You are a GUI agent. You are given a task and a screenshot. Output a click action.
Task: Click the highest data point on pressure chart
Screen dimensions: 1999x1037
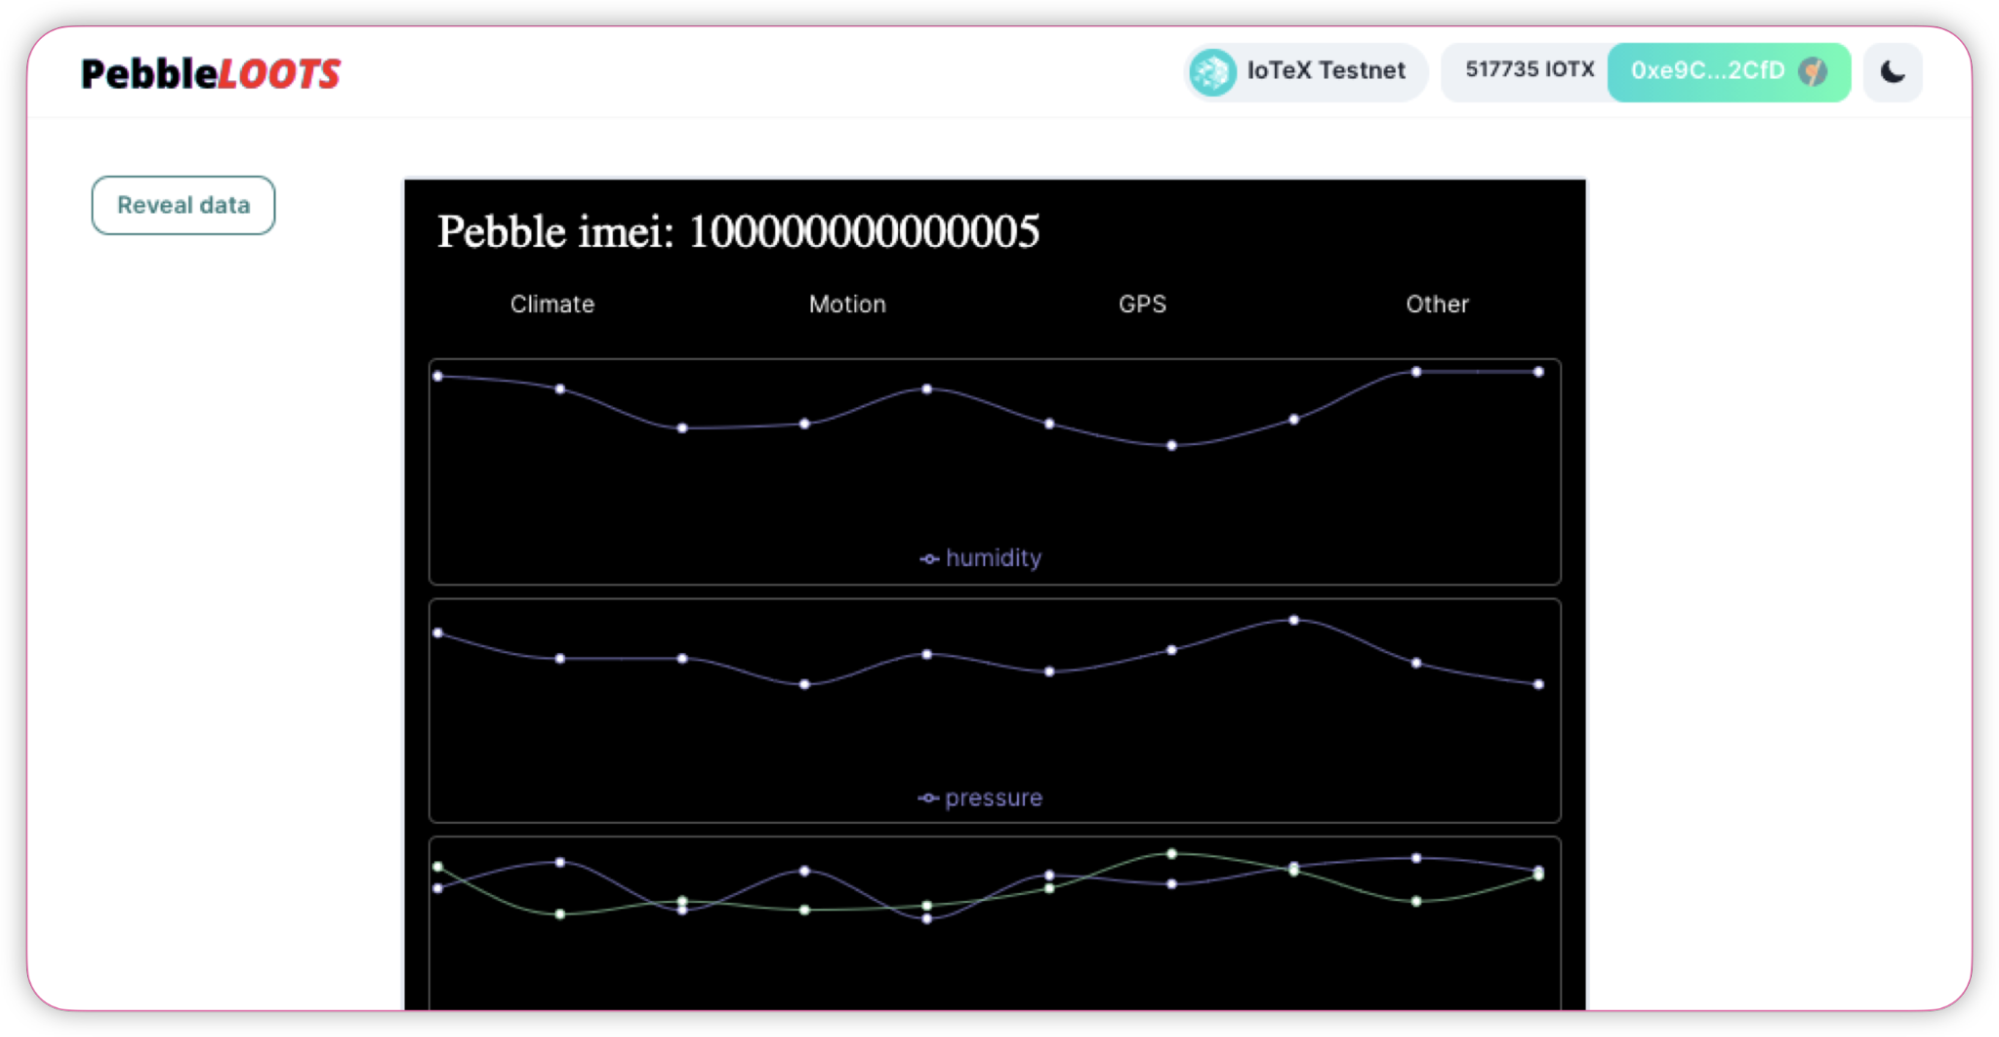(1294, 620)
